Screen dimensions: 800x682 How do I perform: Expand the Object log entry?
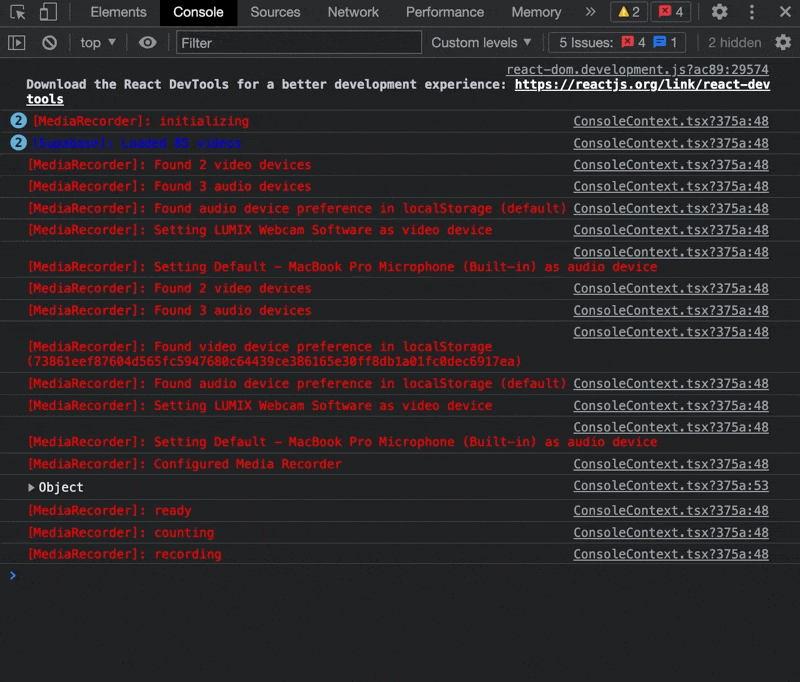tap(31, 488)
